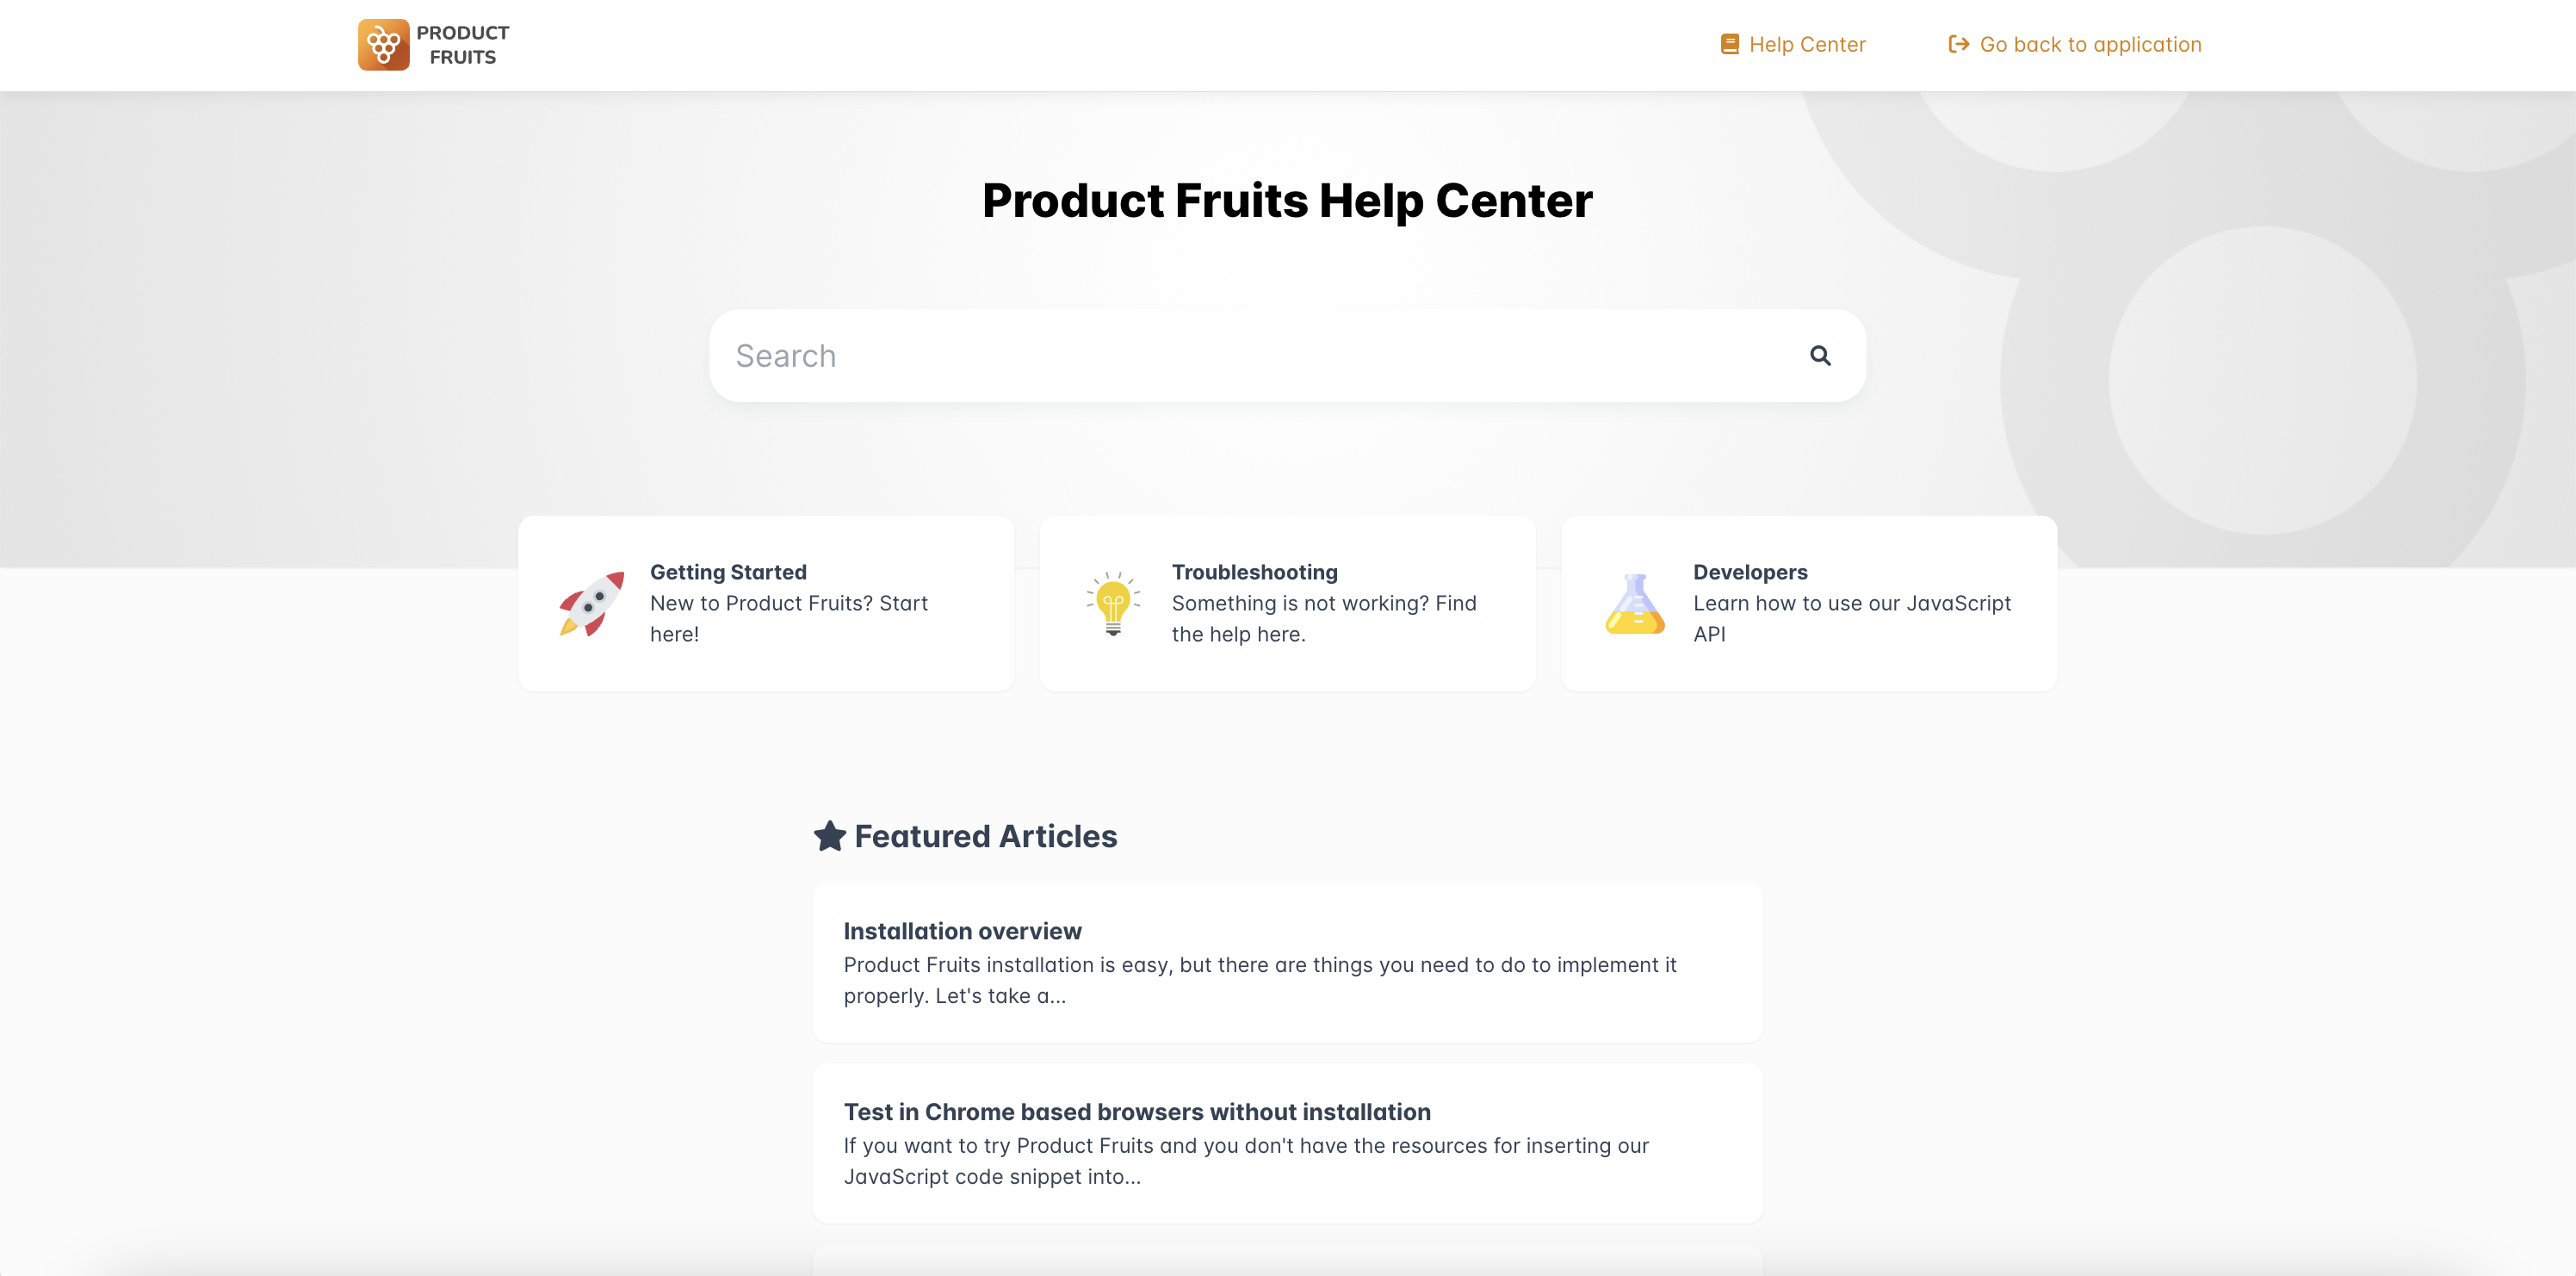Open the Troubleshooting card
Image resolution: width=2576 pixels, height=1276 pixels.
tap(1288, 602)
